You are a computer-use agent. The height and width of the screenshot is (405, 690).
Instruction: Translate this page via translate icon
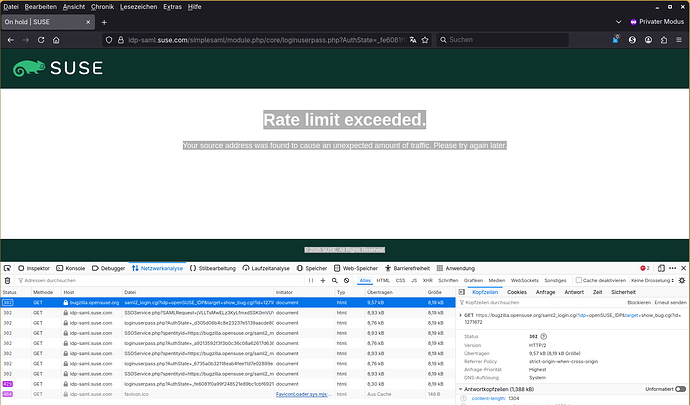coord(413,40)
